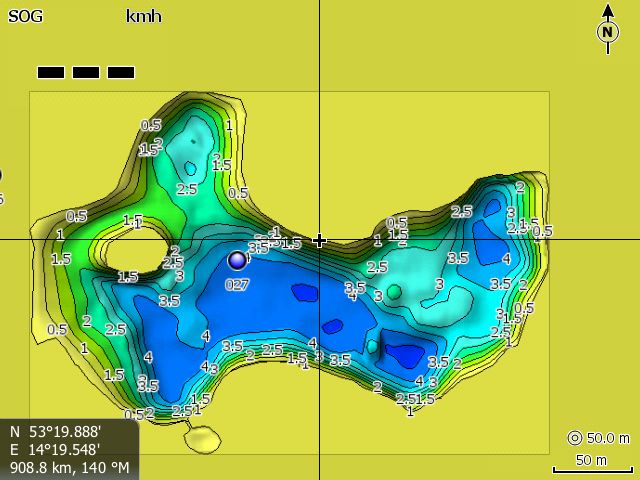
Task: Click the waypoint label 027 text
Action: pyautogui.click(x=236, y=284)
